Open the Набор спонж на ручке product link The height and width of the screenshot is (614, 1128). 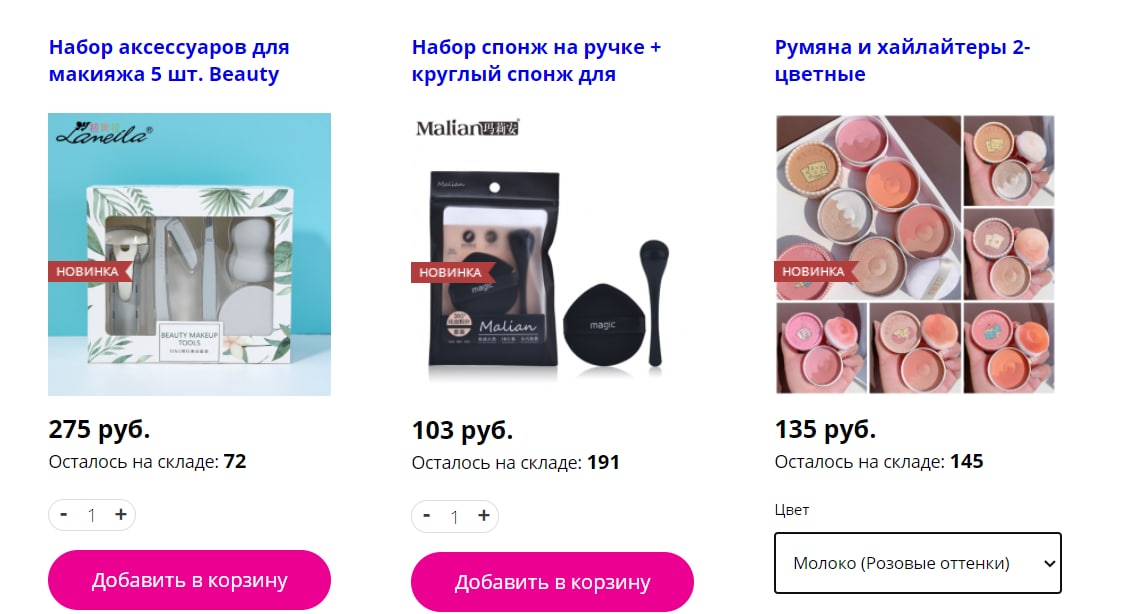tap(536, 60)
